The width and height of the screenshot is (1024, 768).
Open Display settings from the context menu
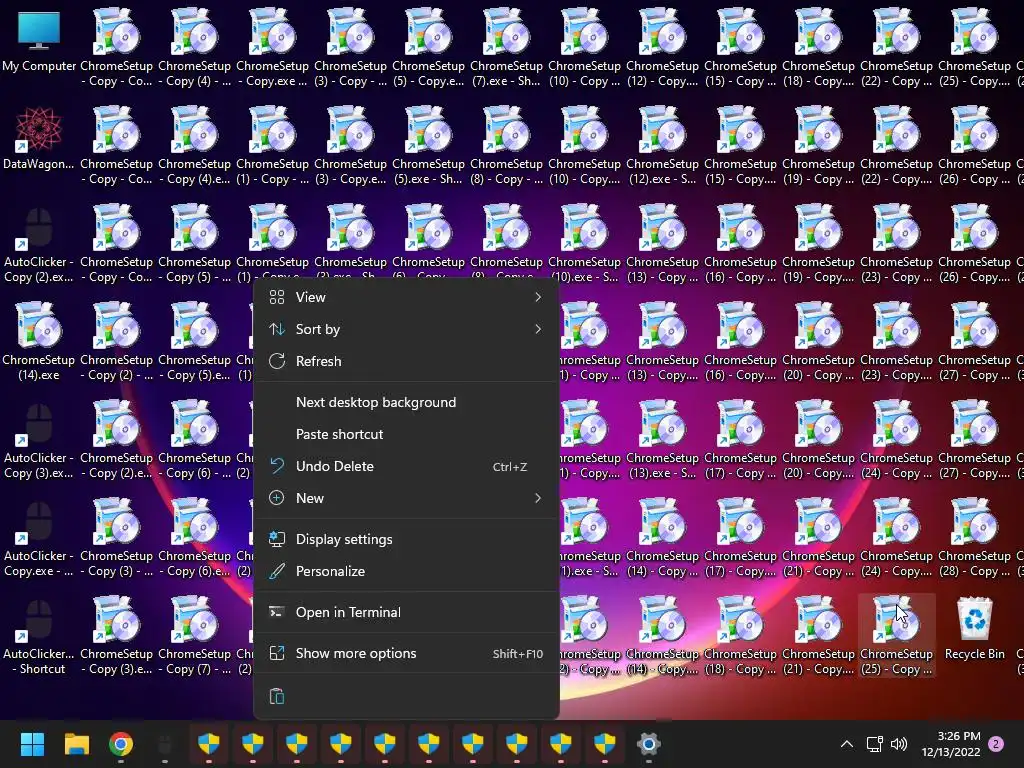coord(406,539)
